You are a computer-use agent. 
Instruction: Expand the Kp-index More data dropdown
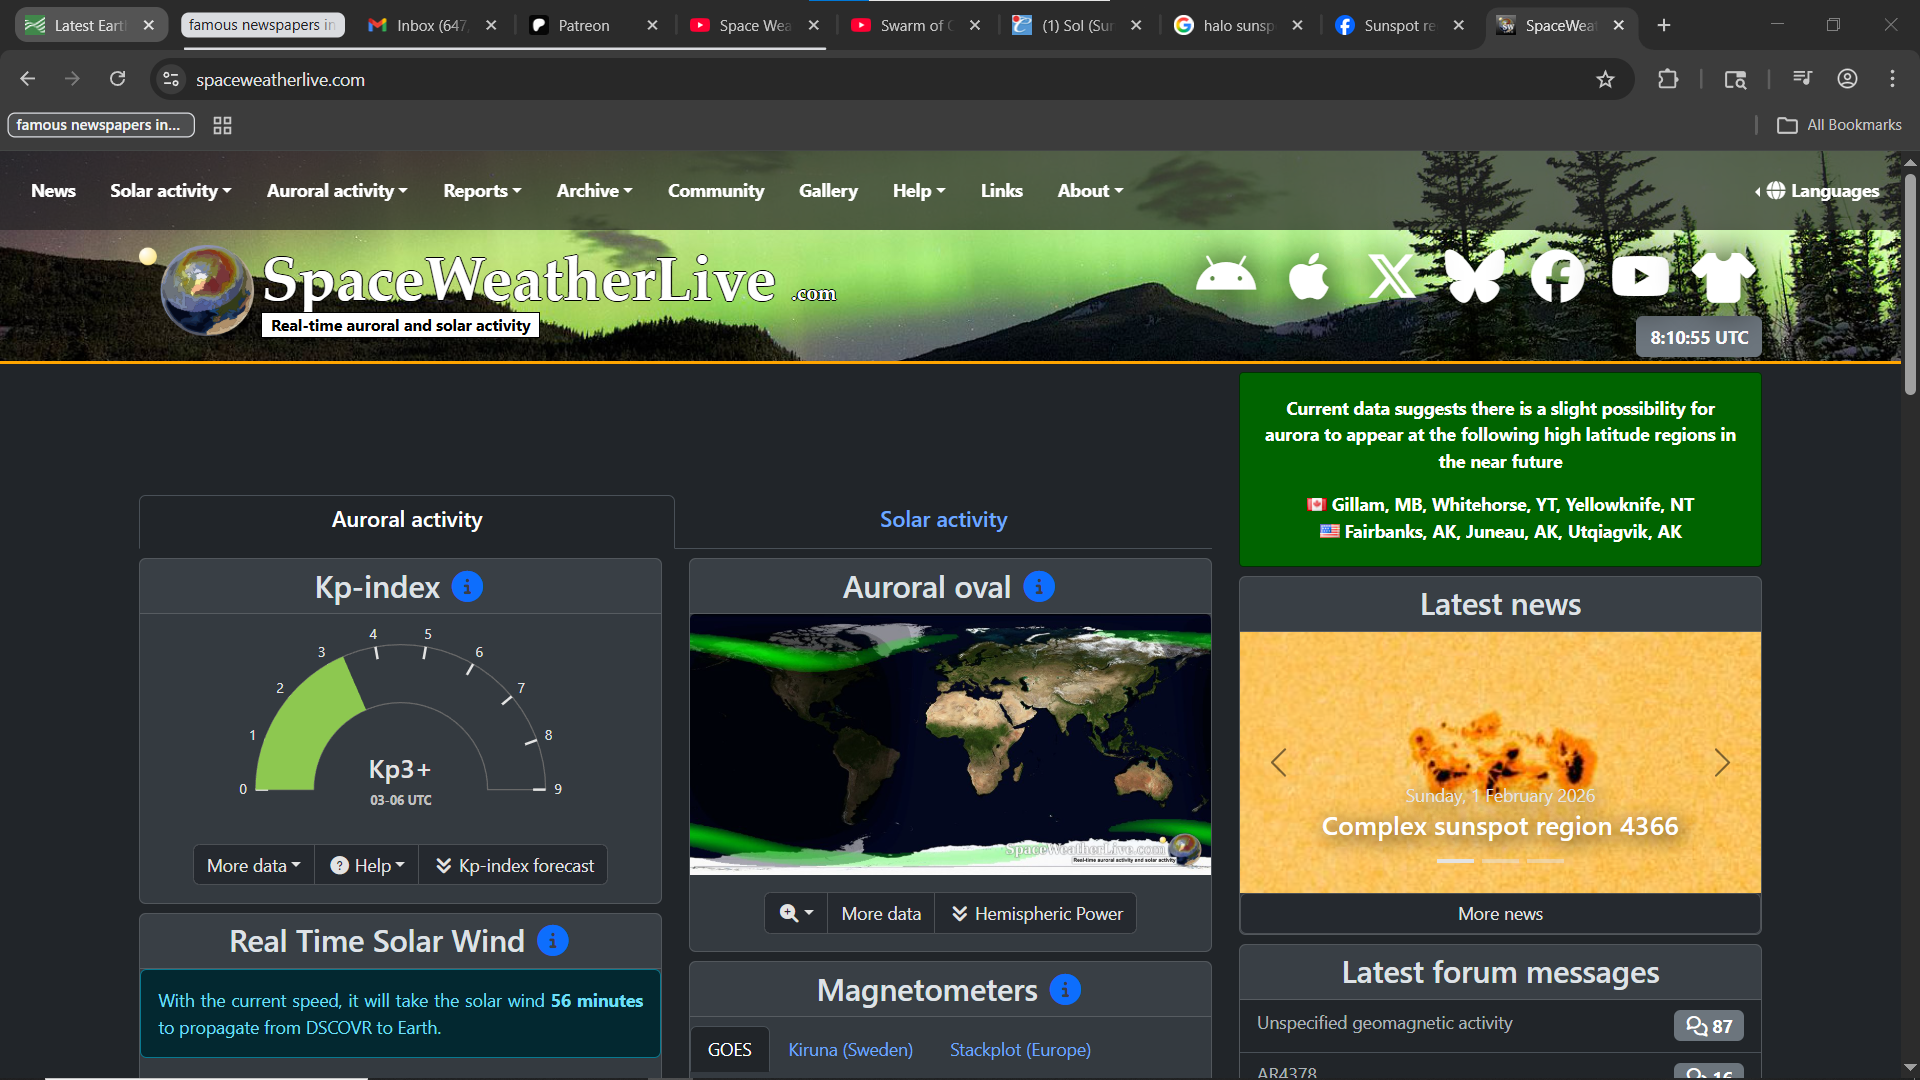[253, 866]
